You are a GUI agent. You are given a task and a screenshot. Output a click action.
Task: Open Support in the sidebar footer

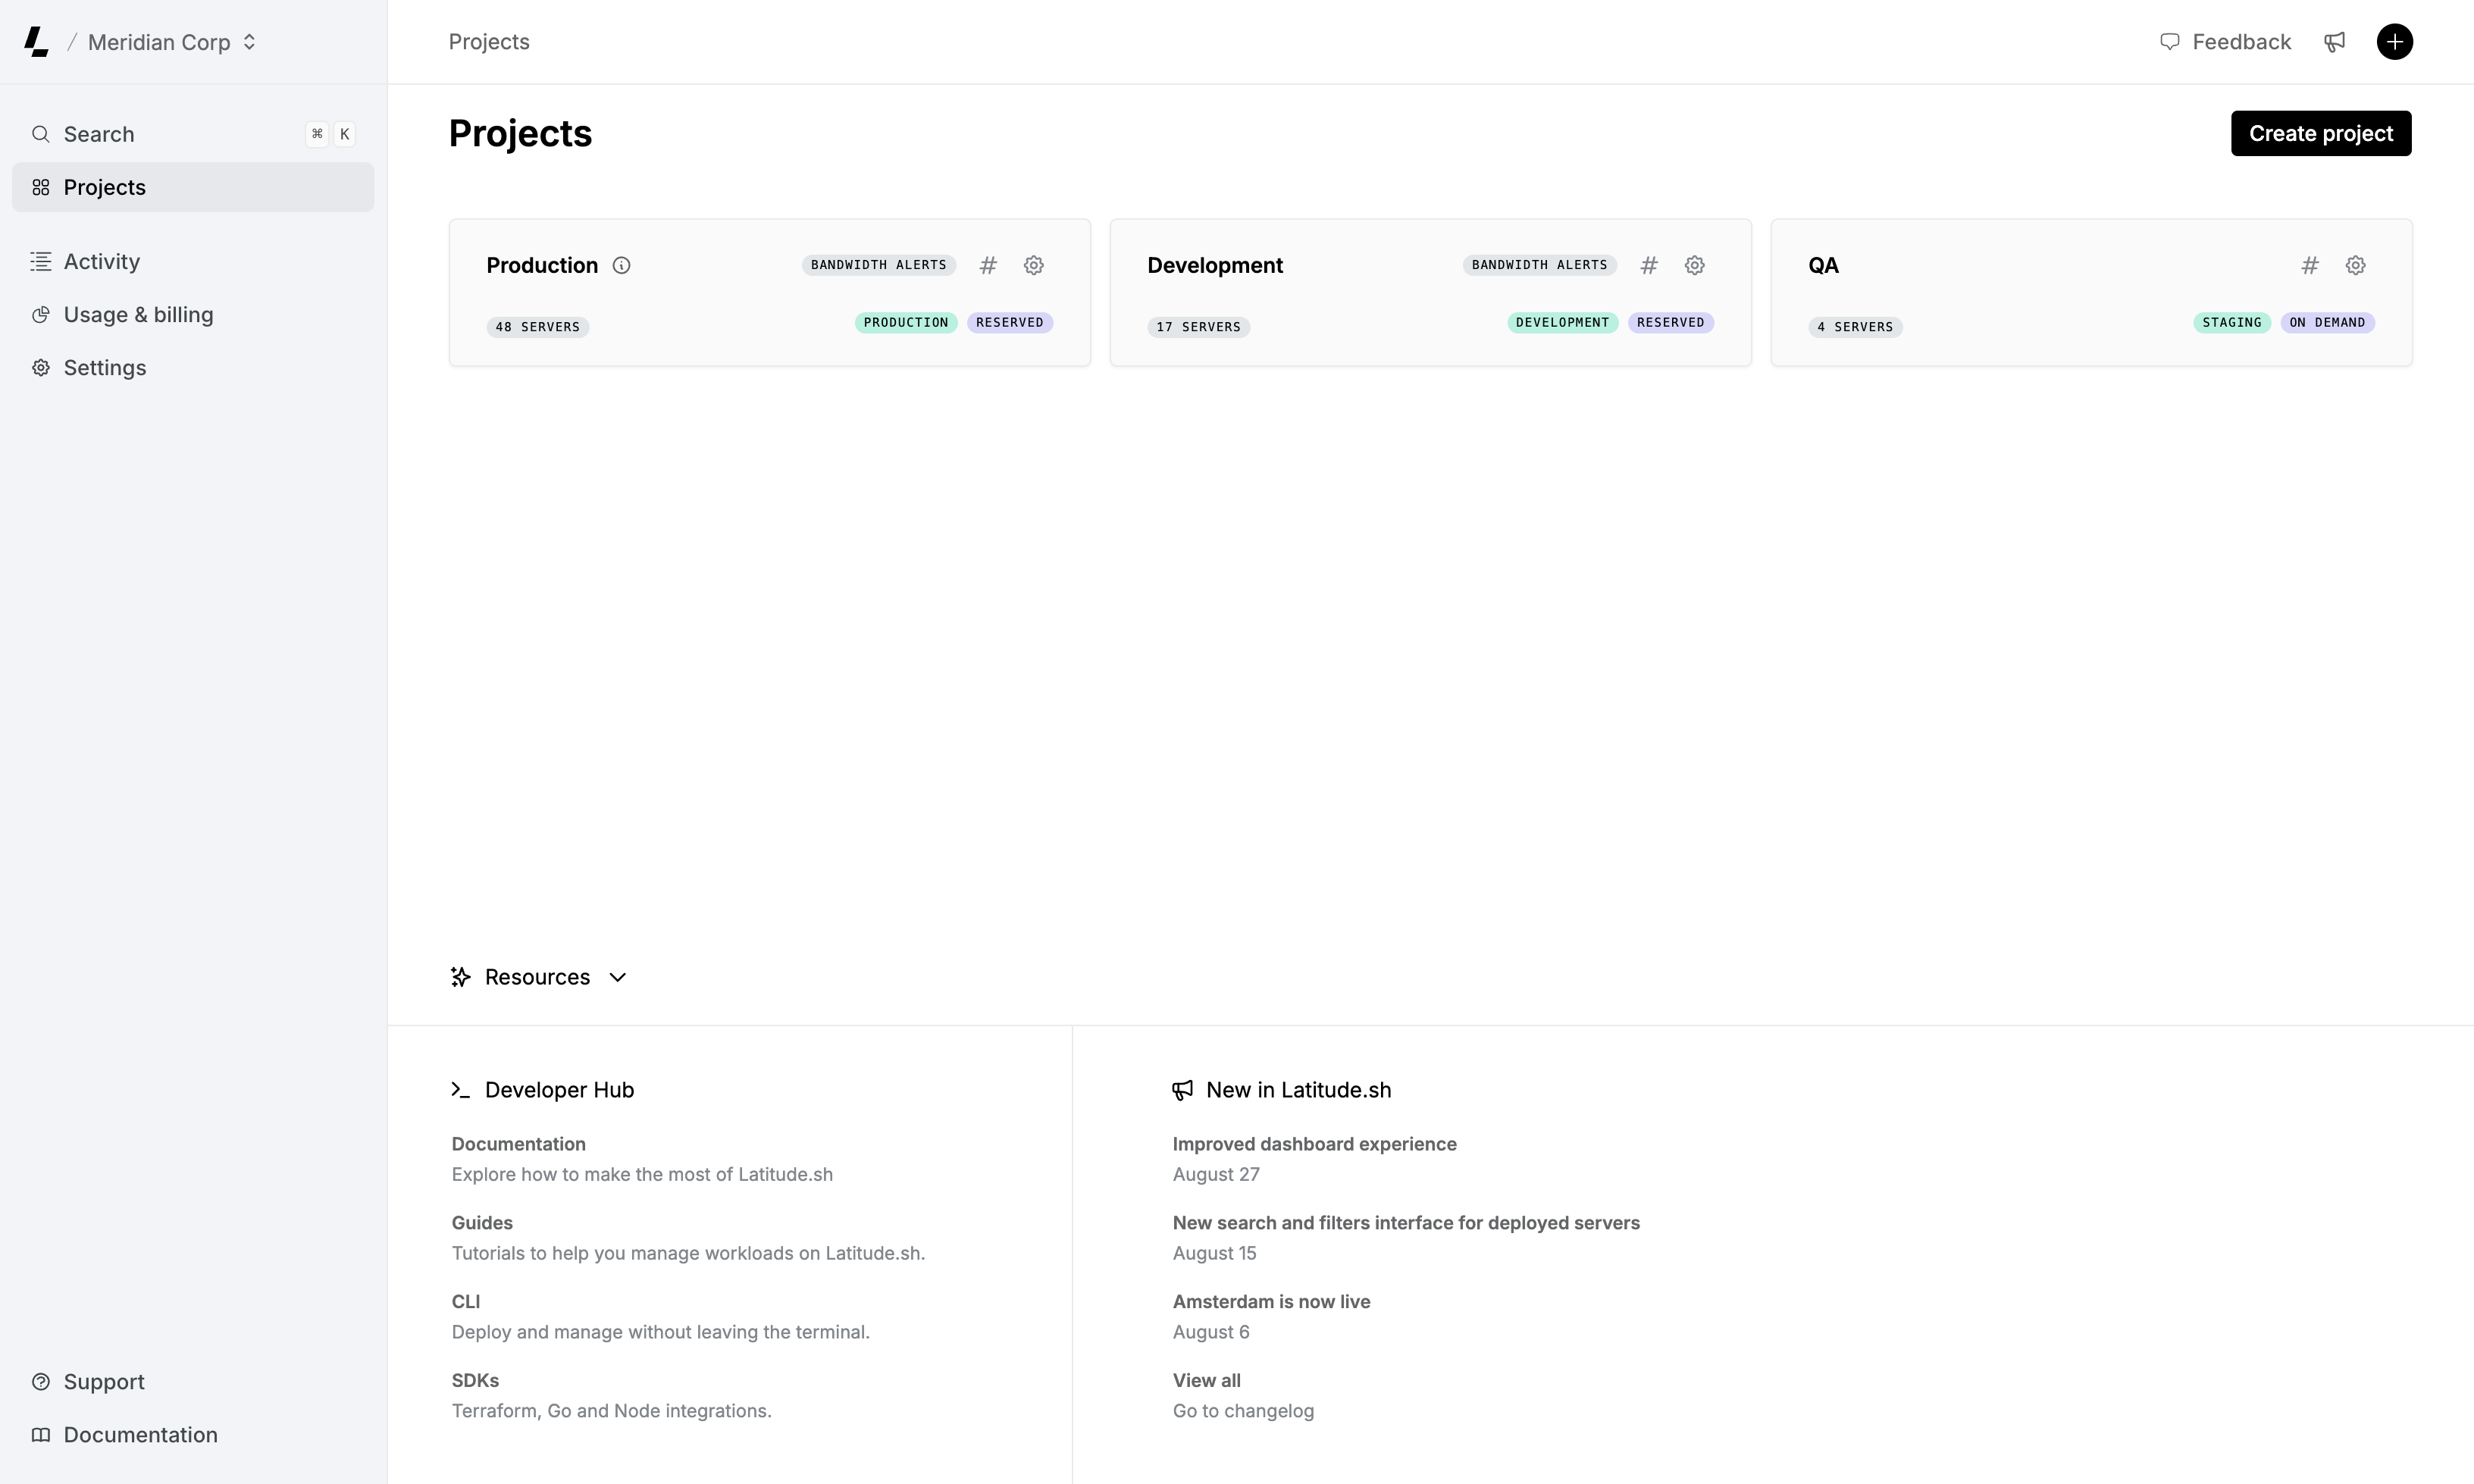click(104, 1381)
